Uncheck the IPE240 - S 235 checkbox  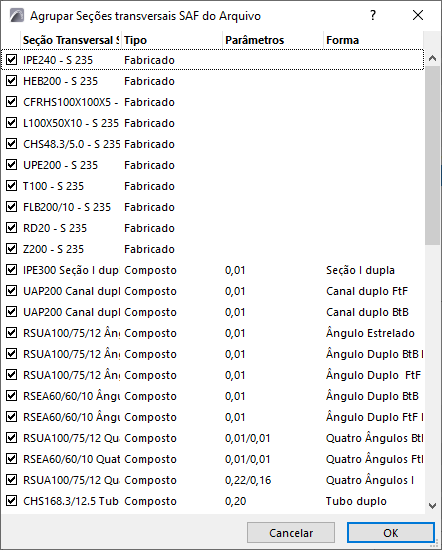[12, 60]
